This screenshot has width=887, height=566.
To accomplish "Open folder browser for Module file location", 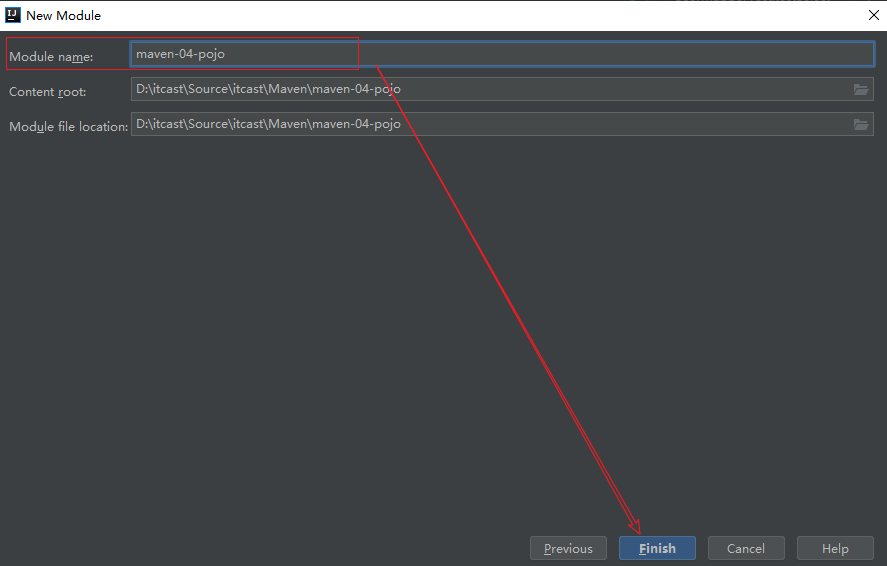I will tap(860, 124).
